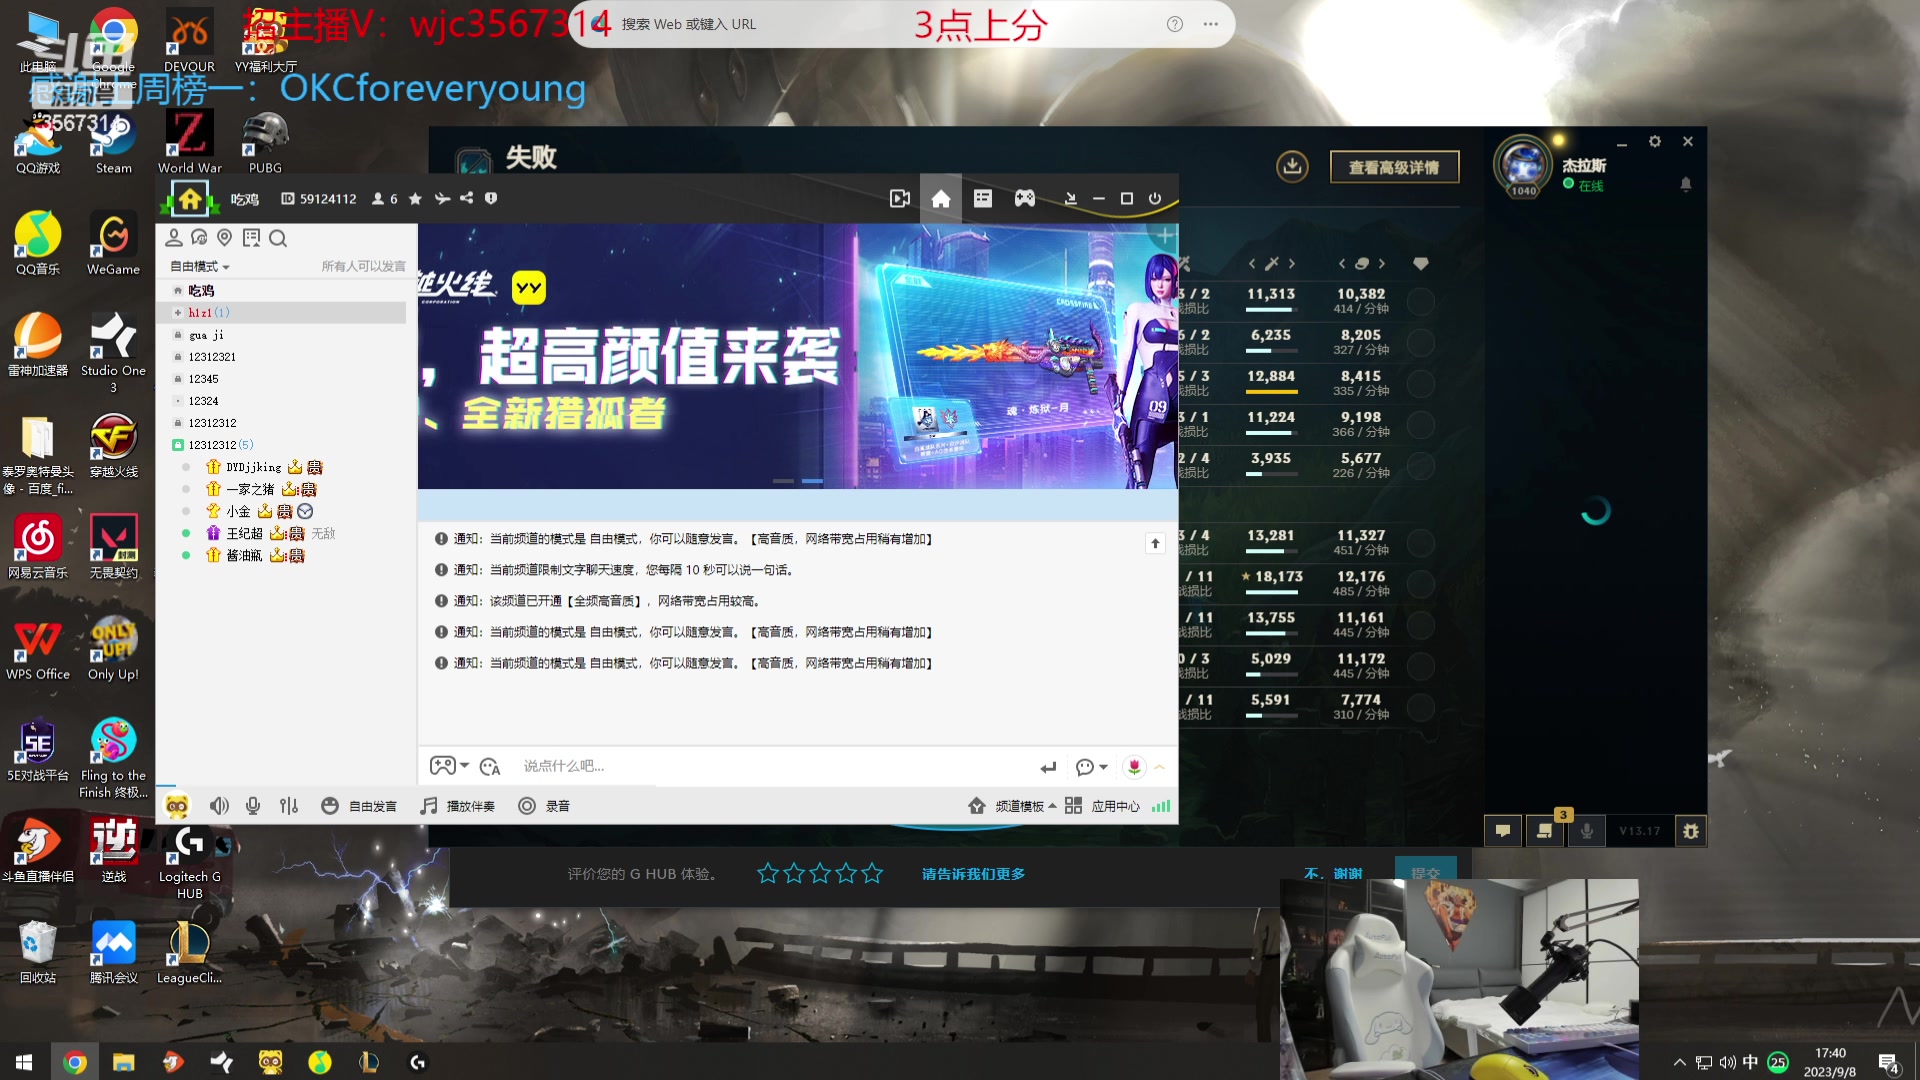This screenshot has width=1920, height=1080.
Task: Click the gold stat right chevron in League table
Action: tap(1382, 264)
